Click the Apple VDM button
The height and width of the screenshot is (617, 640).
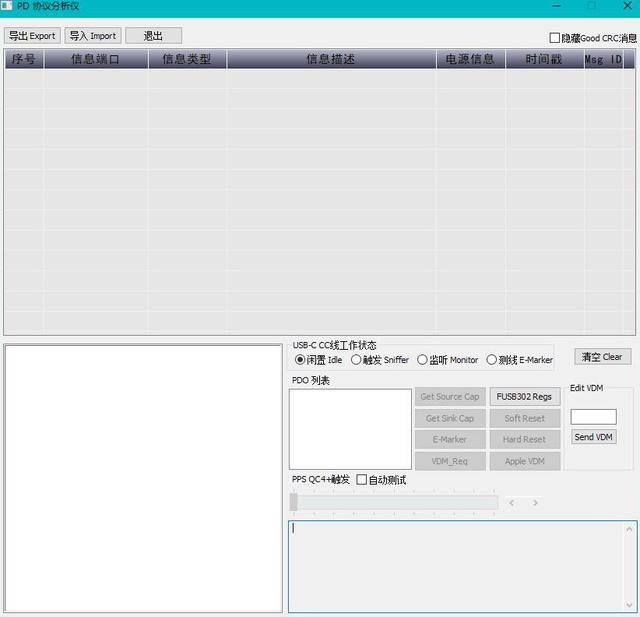tap(524, 461)
